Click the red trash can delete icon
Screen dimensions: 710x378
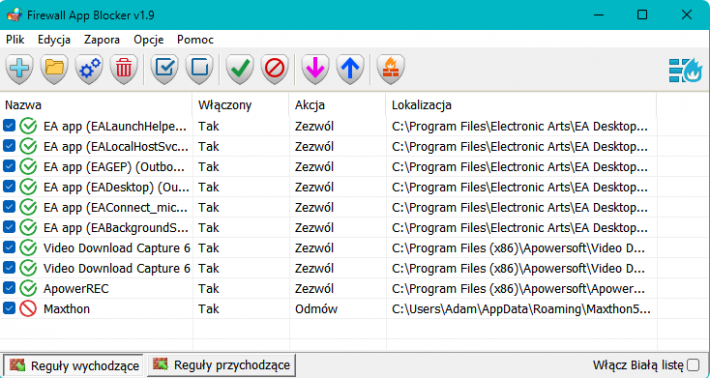[x=124, y=69]
